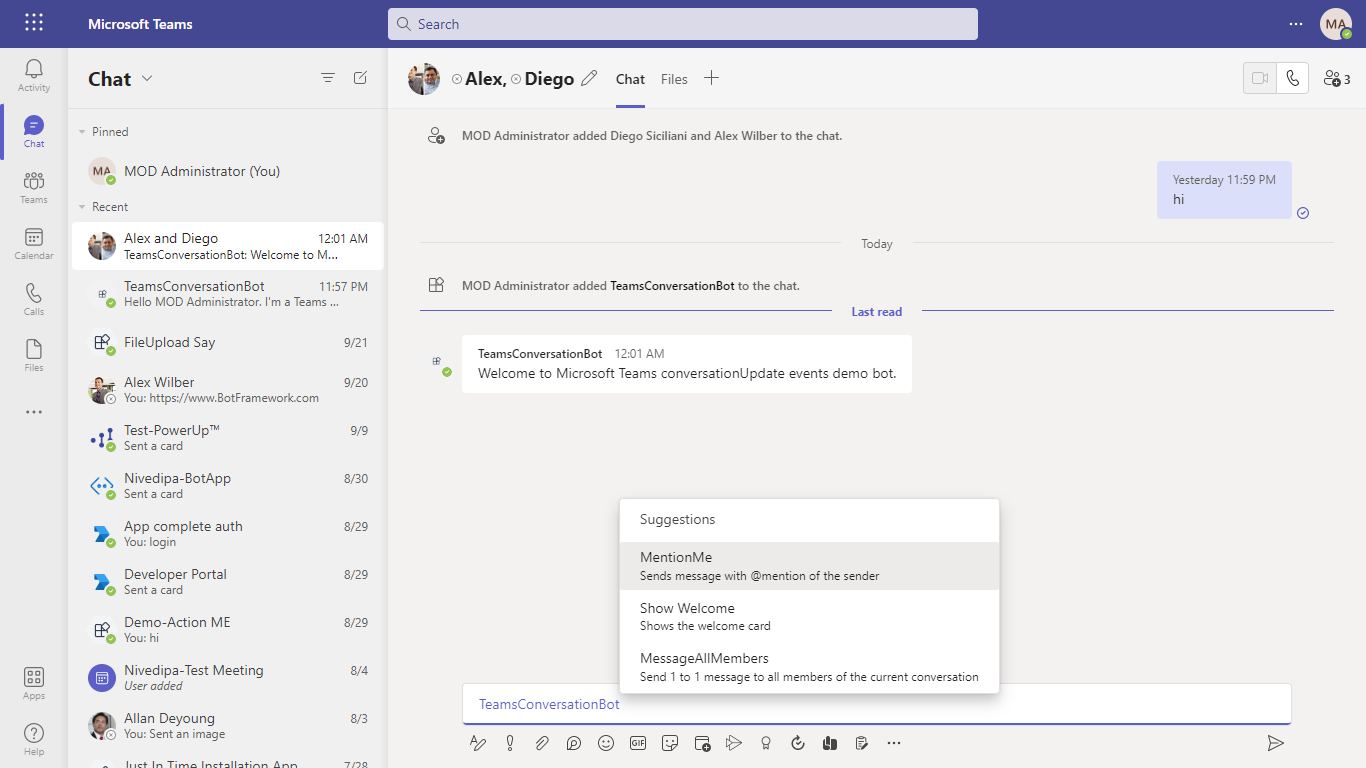The width and height of the screenshot is (1366, 768).
Task: Send Praise badge
Action: (766, 743)
